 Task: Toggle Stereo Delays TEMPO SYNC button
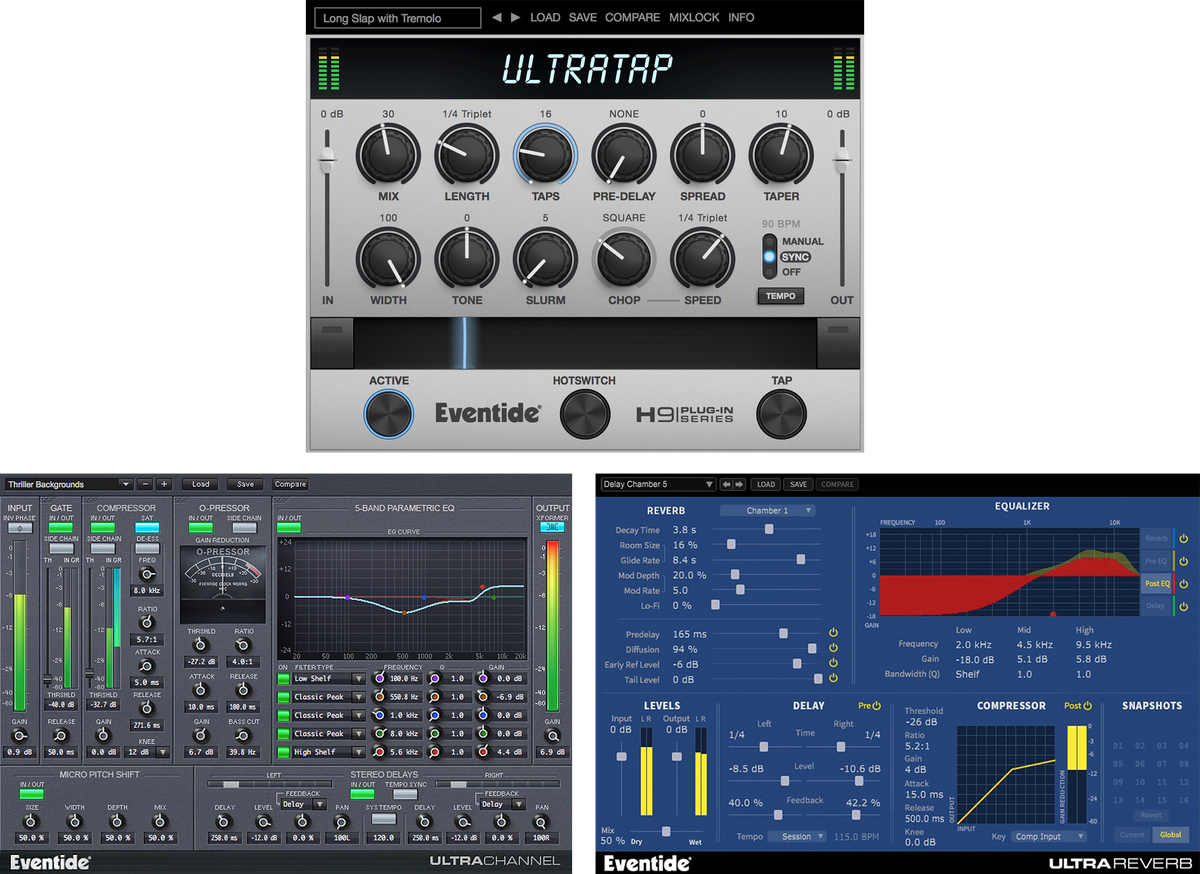click(x=405, y=794)
